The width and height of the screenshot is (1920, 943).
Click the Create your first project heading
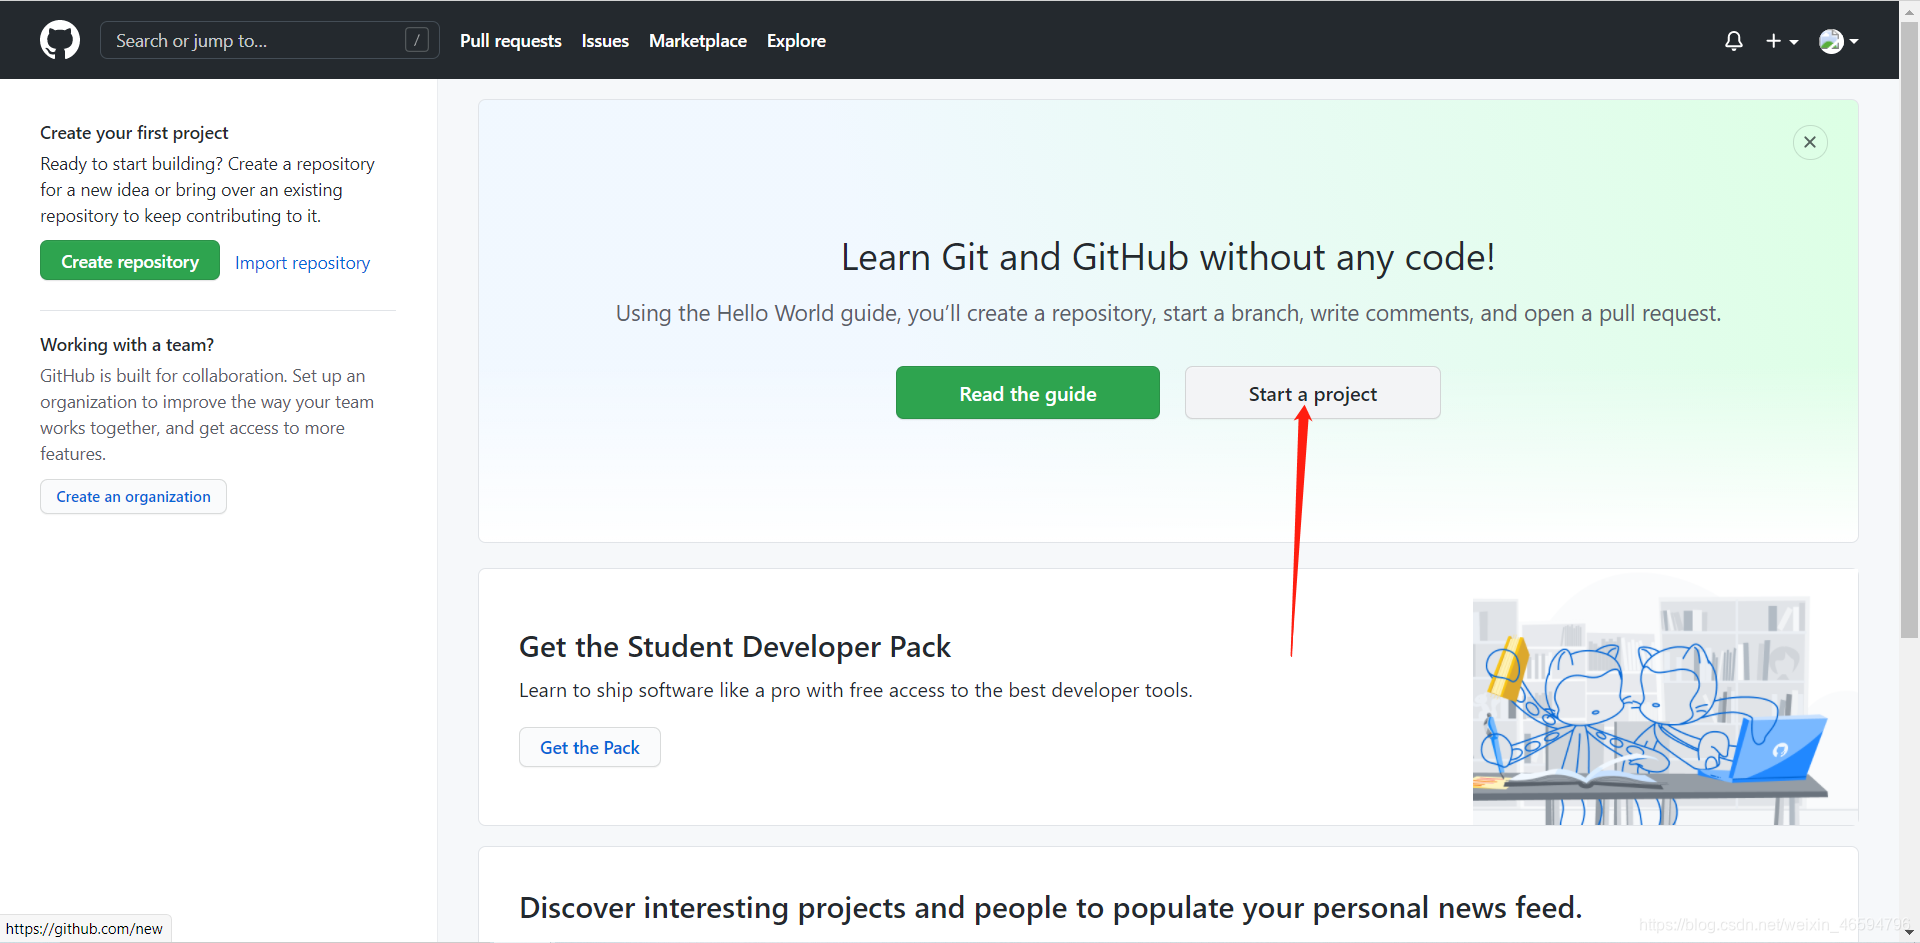click(x=134, y=133)
